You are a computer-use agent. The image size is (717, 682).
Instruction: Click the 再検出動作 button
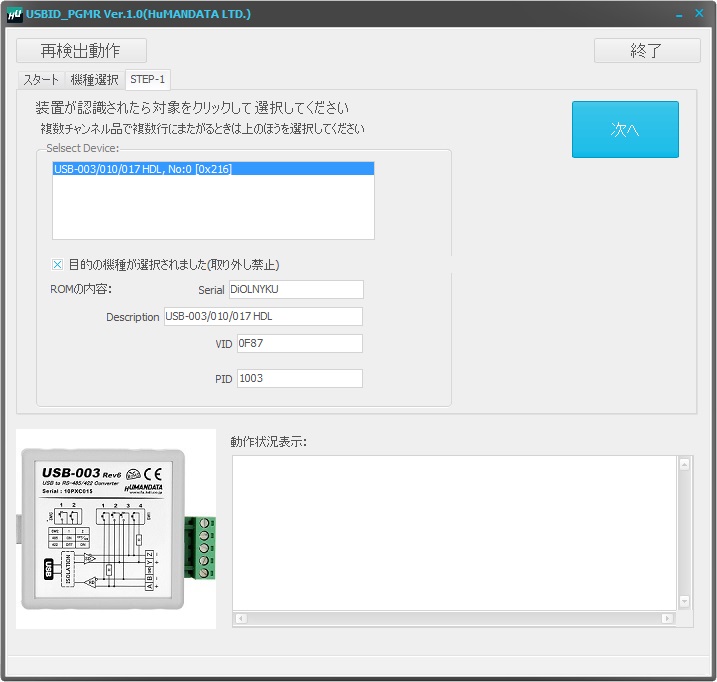81,51
